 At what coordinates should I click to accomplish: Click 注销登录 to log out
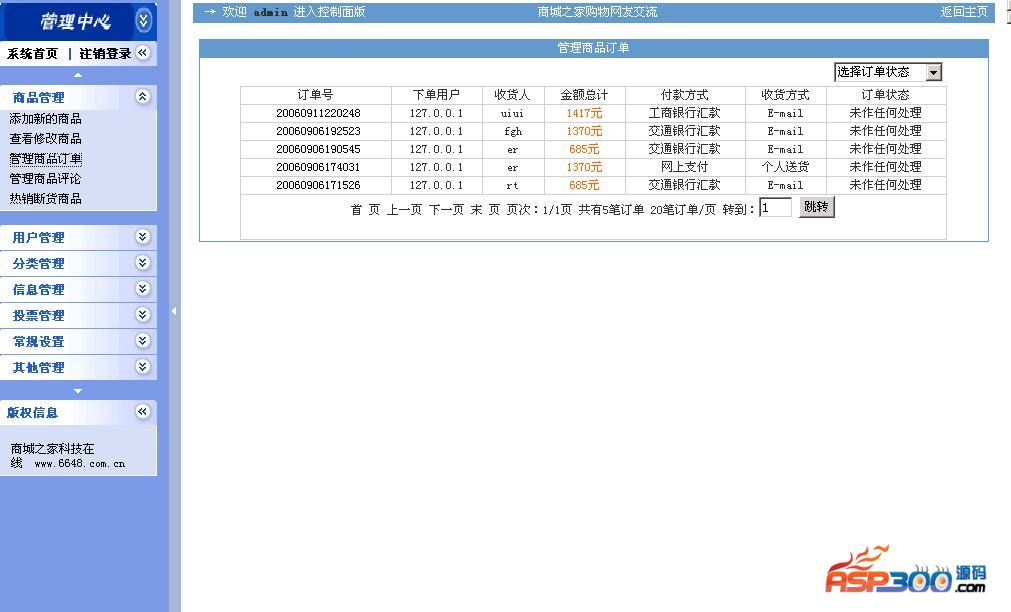coord(105,54)
